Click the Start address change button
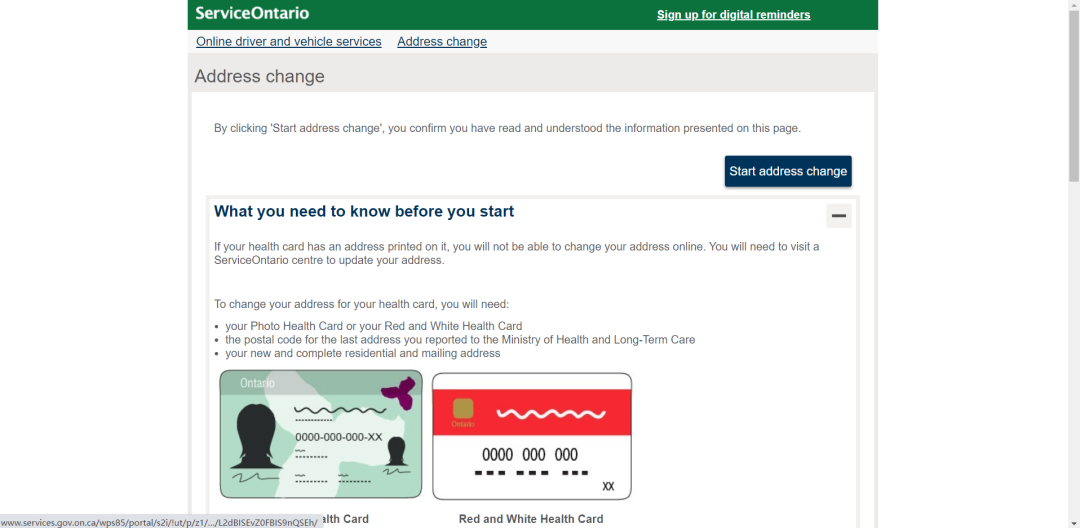This screenshot has height=528, width=1080. click(788, 171)
